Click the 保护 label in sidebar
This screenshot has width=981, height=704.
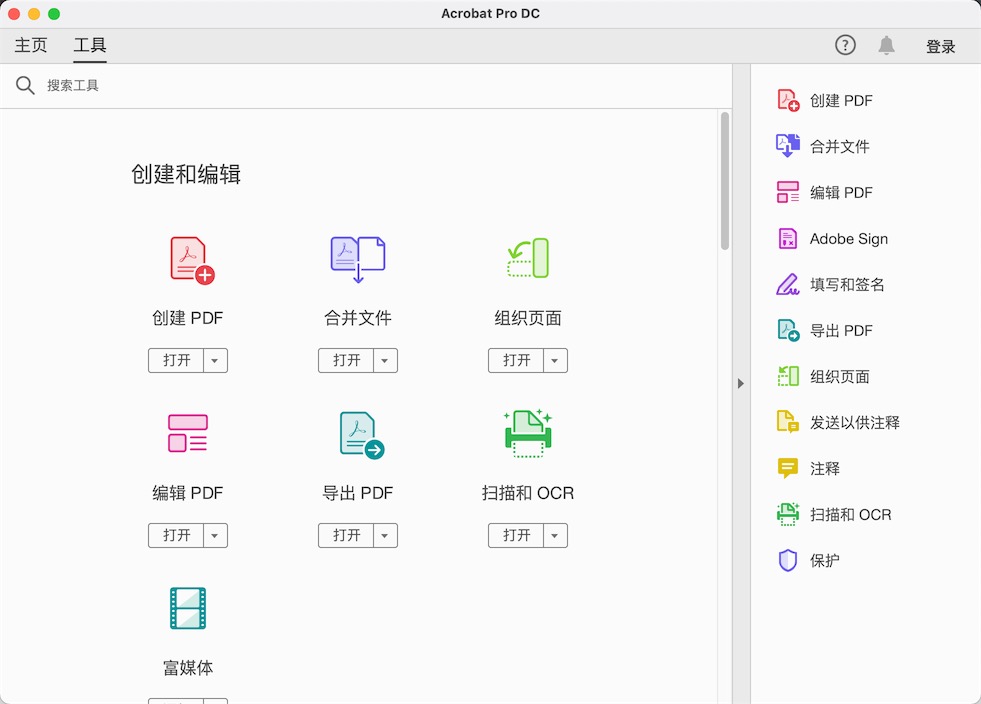point(825,560)
